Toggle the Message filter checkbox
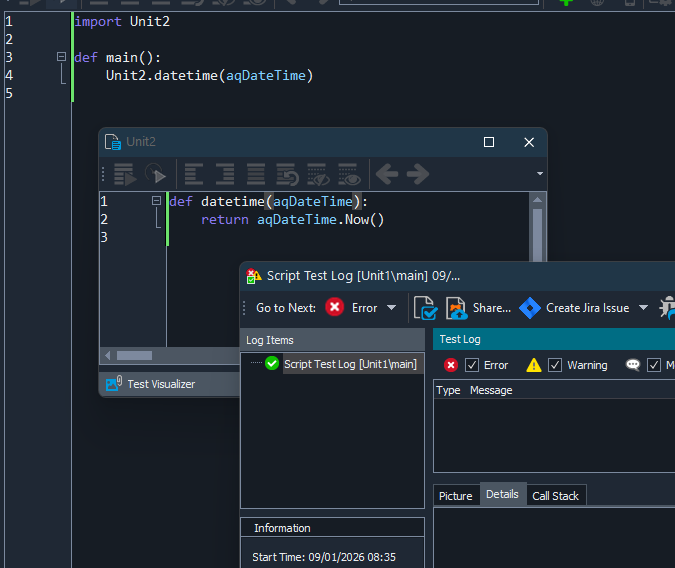The height and width of the screenshot is (568, 675). [x=654, y=365]
